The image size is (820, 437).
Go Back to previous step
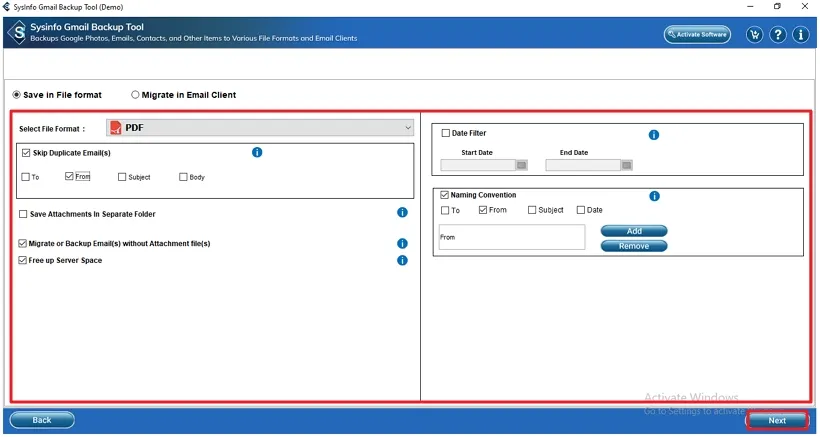42,420
